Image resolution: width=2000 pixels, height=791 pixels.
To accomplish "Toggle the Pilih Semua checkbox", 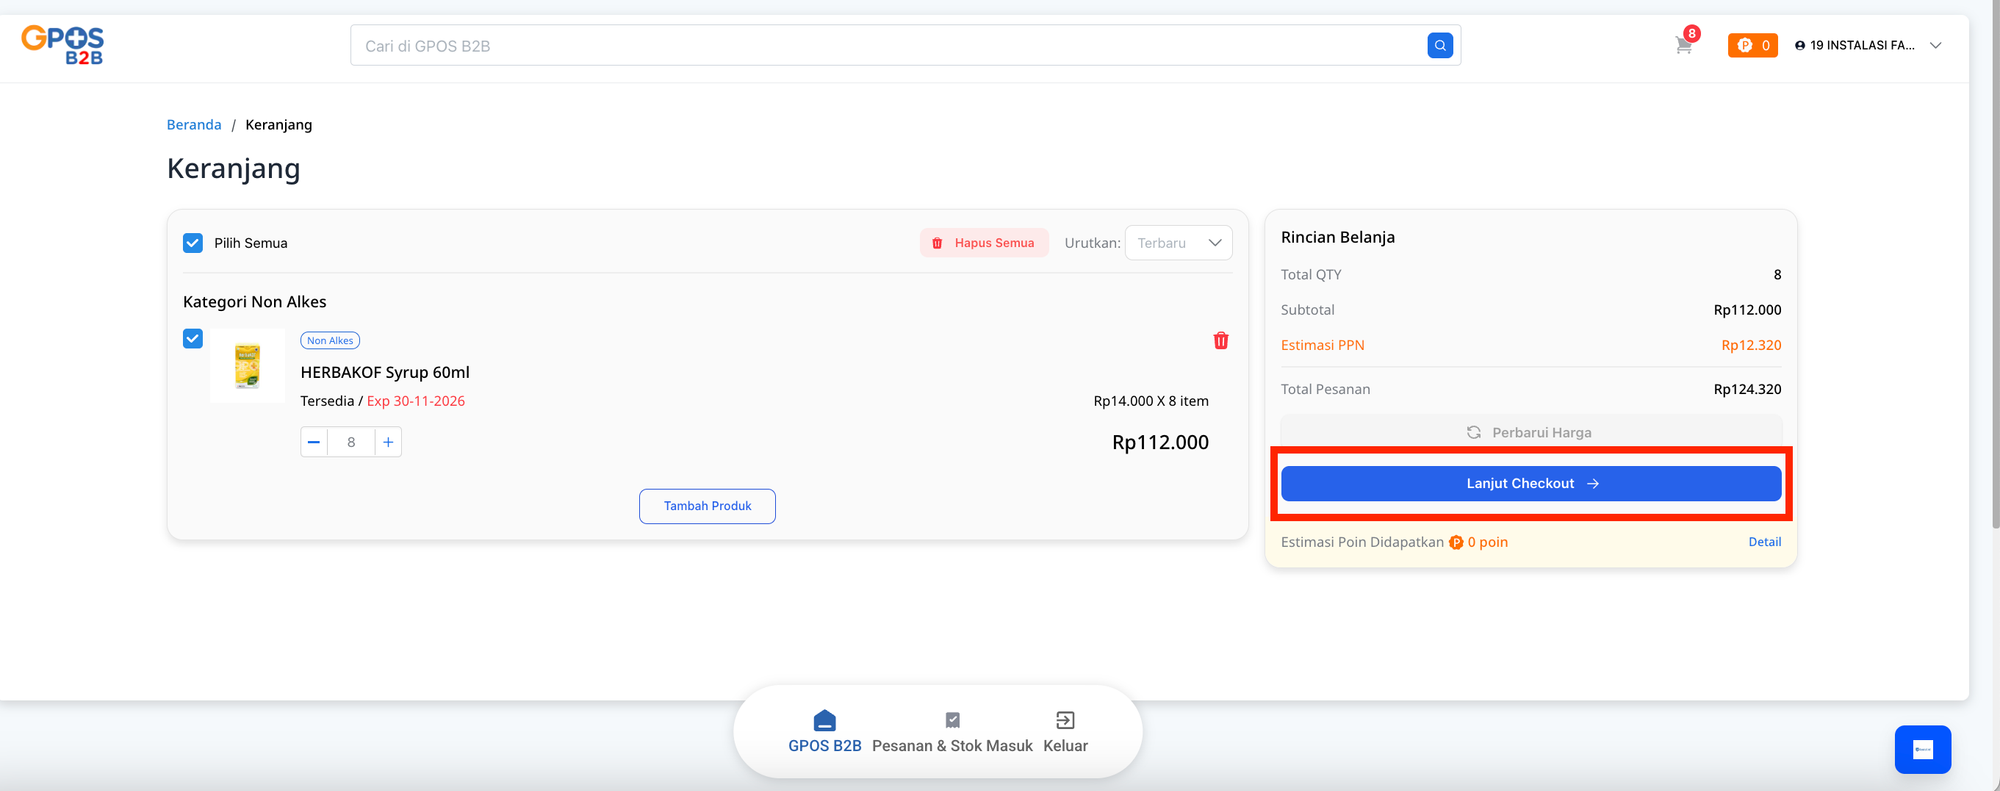I will [193, 243].
